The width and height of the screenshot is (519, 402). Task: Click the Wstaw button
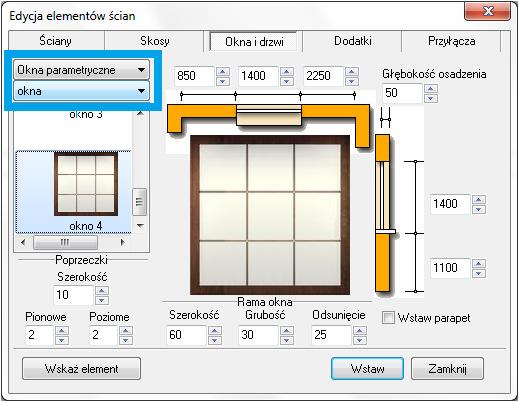pos(367,369)
